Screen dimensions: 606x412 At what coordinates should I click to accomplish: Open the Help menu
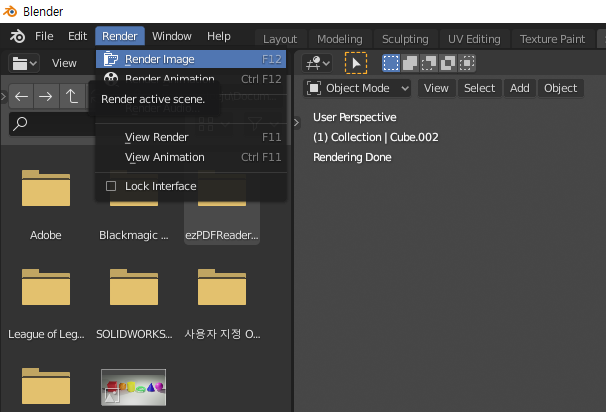coord(219,36)
